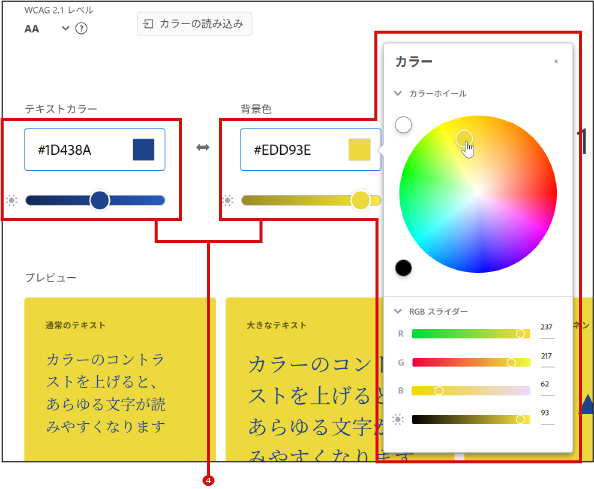
Task: Click the G value field 217
Action: pyautogui.click(x=547, y=358)
